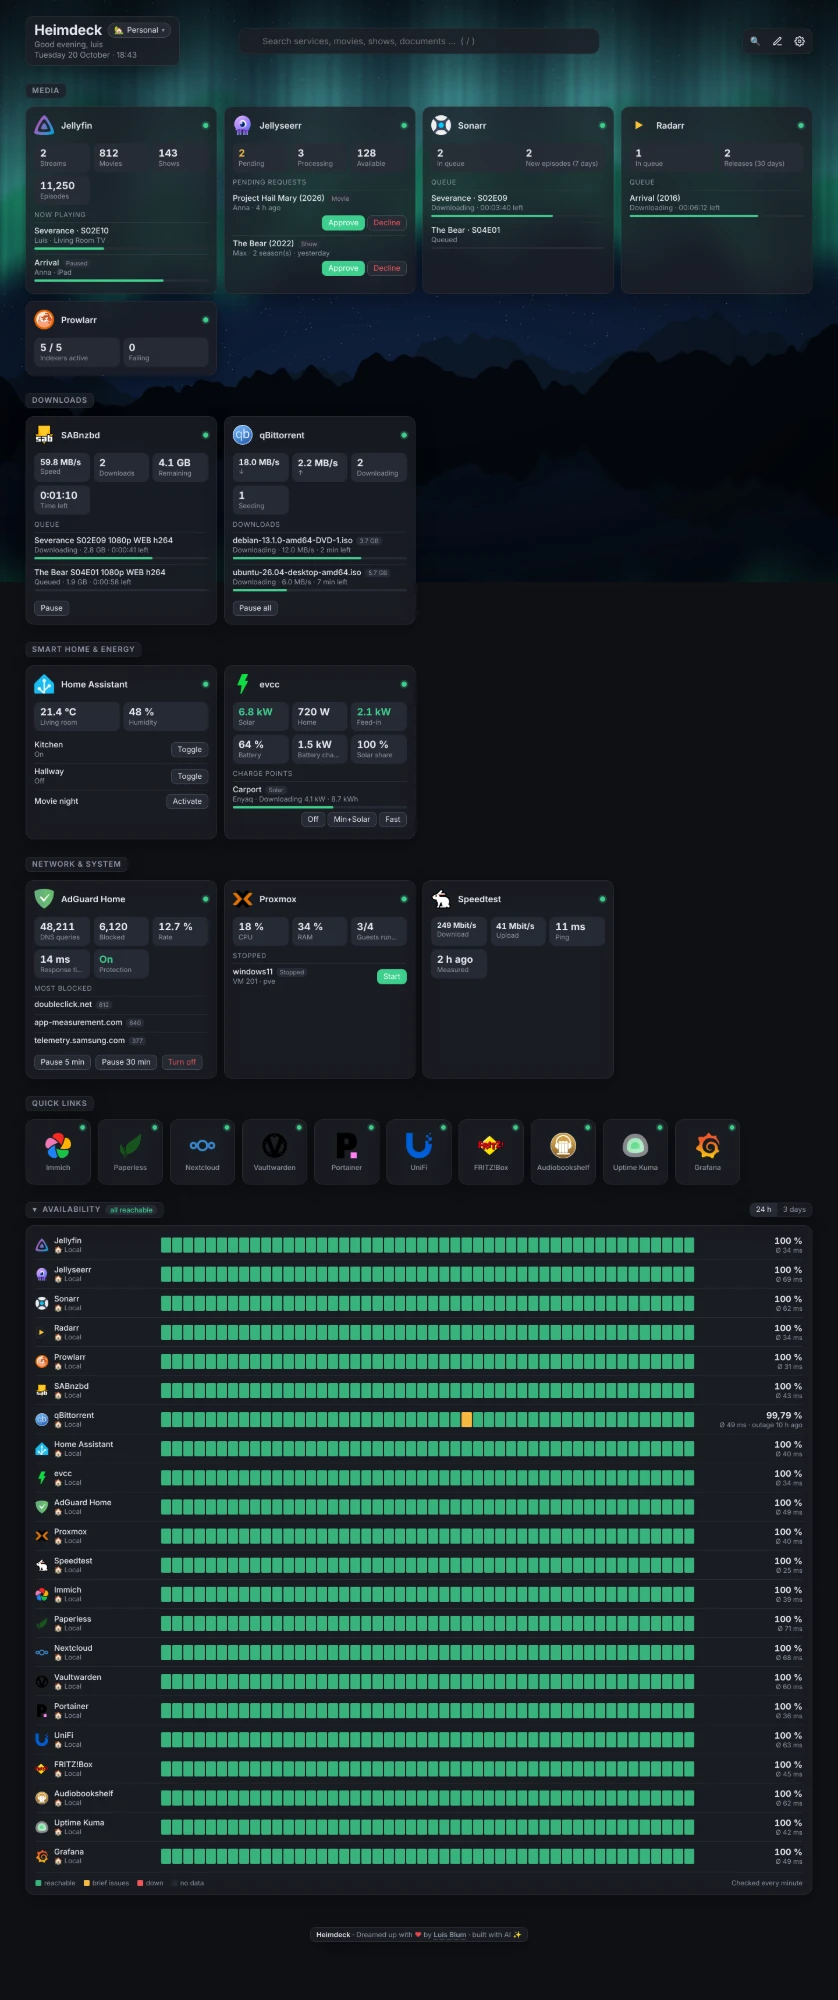Click the Smart Home & Energy section label
The width and height of the screenshot is (838, 2000).
(x=83, y=649)
